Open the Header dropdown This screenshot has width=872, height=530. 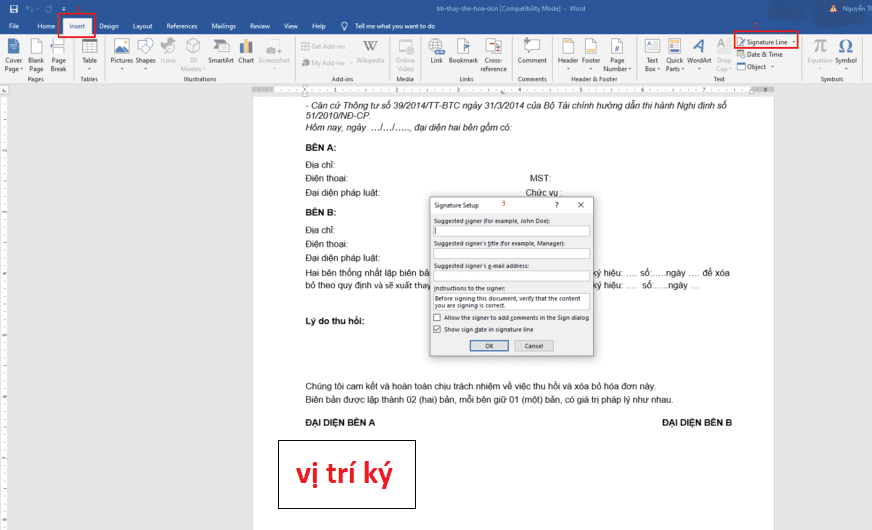(x=568, y=56)
